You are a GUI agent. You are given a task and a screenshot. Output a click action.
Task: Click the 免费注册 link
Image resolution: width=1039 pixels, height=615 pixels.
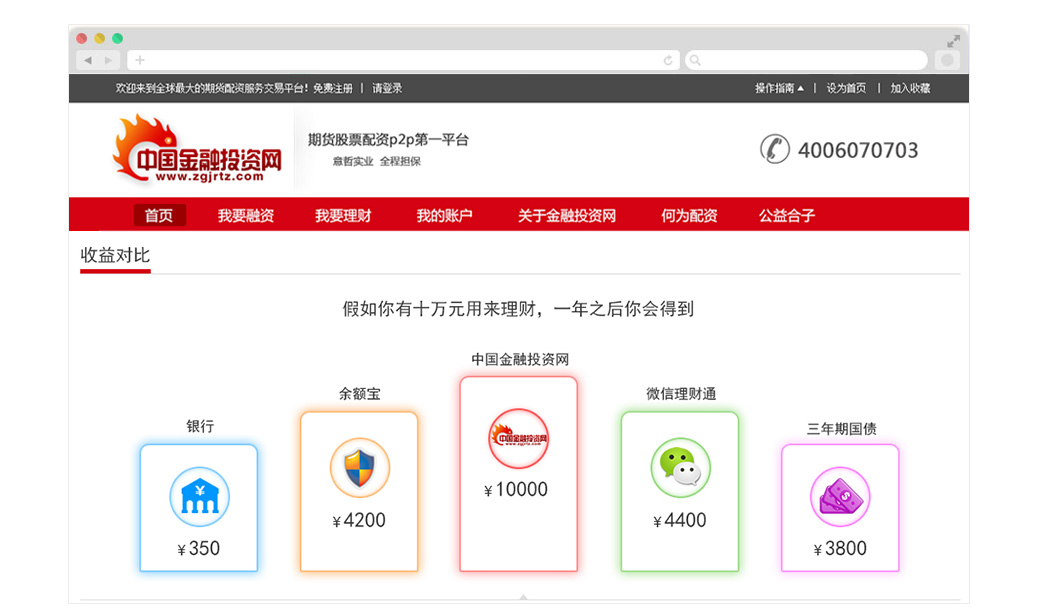pos(333,88)
